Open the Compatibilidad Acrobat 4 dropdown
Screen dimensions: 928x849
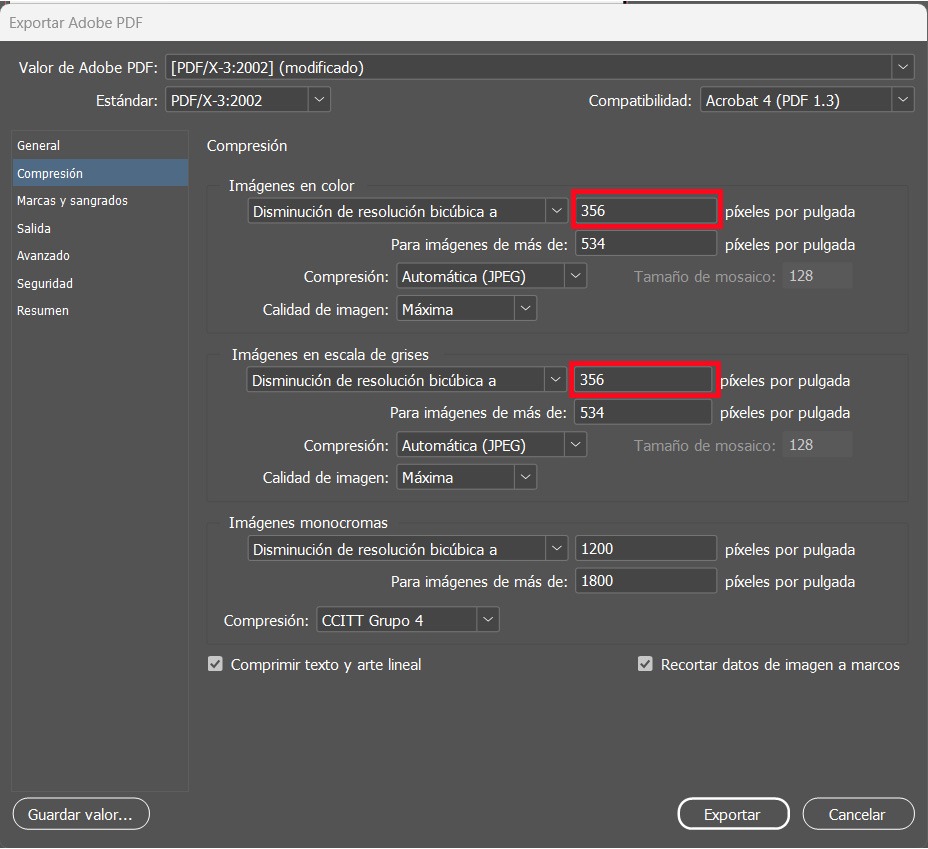(x=807, y=100)
